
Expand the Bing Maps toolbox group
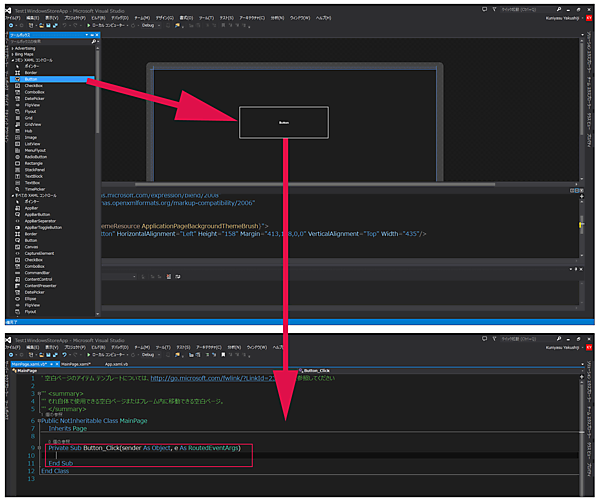pyautogui.click(x=24, y=54)
